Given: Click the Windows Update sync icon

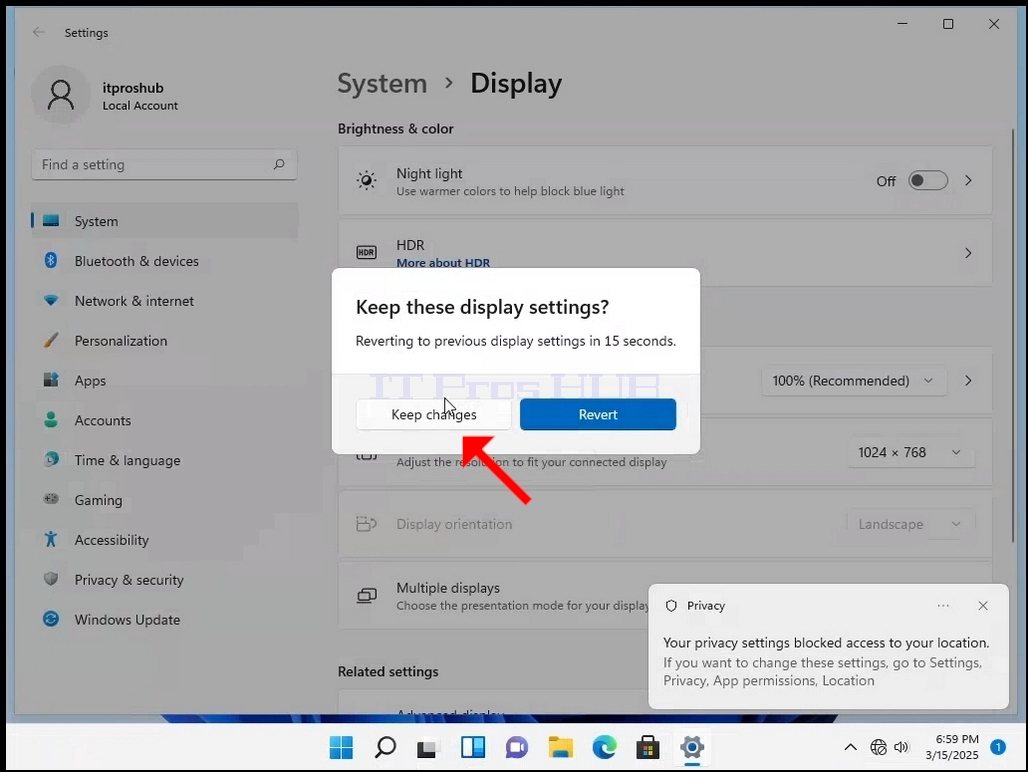Looking at the screenshot, I should [50, 619].
